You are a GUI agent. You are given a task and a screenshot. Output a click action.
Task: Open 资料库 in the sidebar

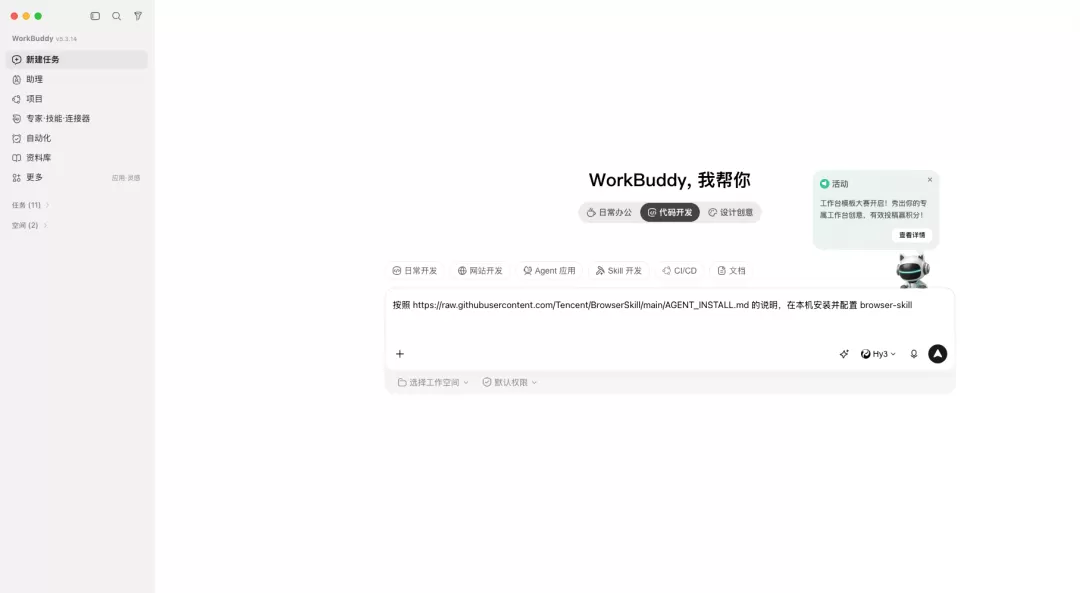click(76, 158)
